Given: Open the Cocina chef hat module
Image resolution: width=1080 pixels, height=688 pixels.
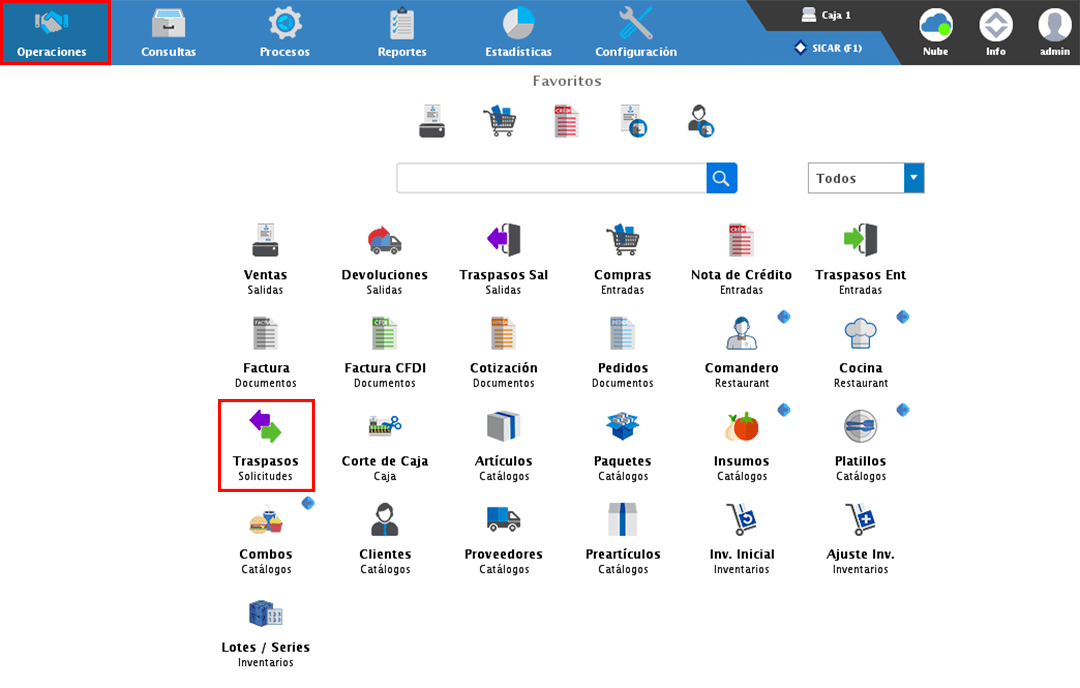Looking at the screenshot, I should tap(860, 334).
